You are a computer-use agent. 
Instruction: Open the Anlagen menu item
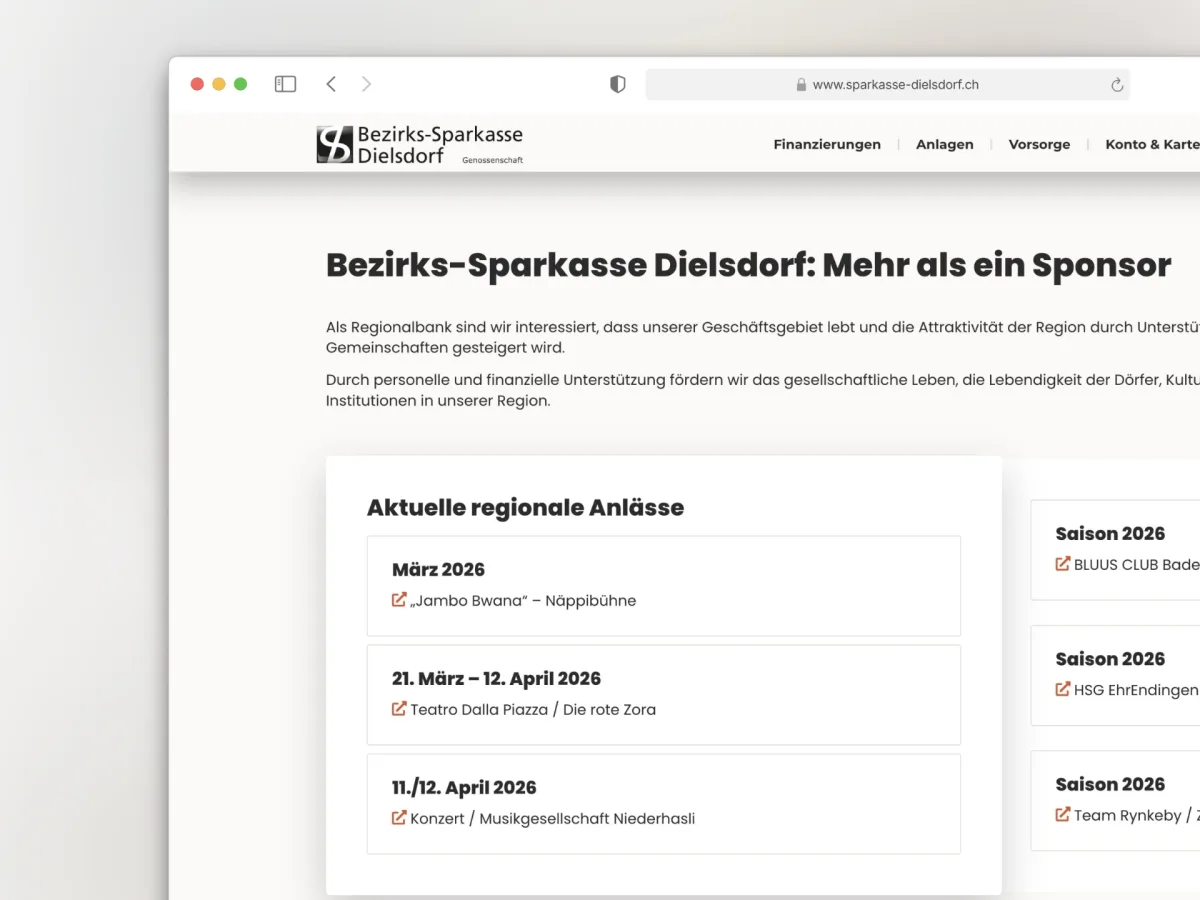[944, 144]
